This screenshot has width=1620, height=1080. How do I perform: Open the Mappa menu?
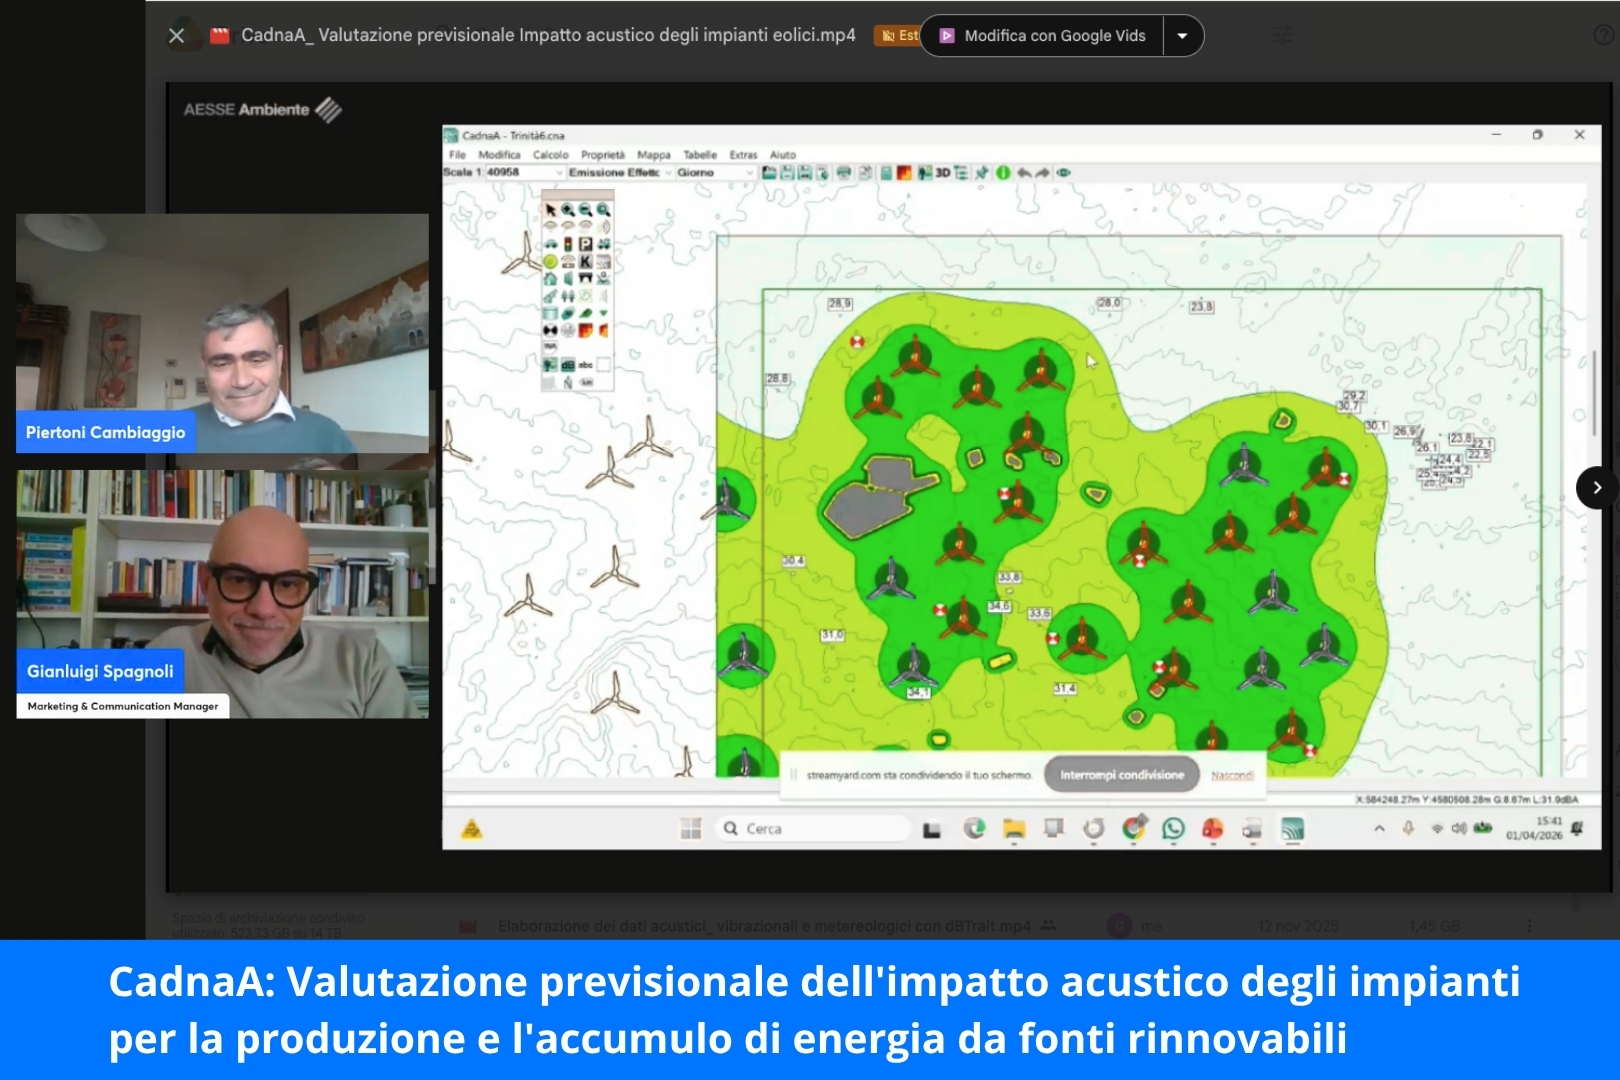tap(654, 155)
